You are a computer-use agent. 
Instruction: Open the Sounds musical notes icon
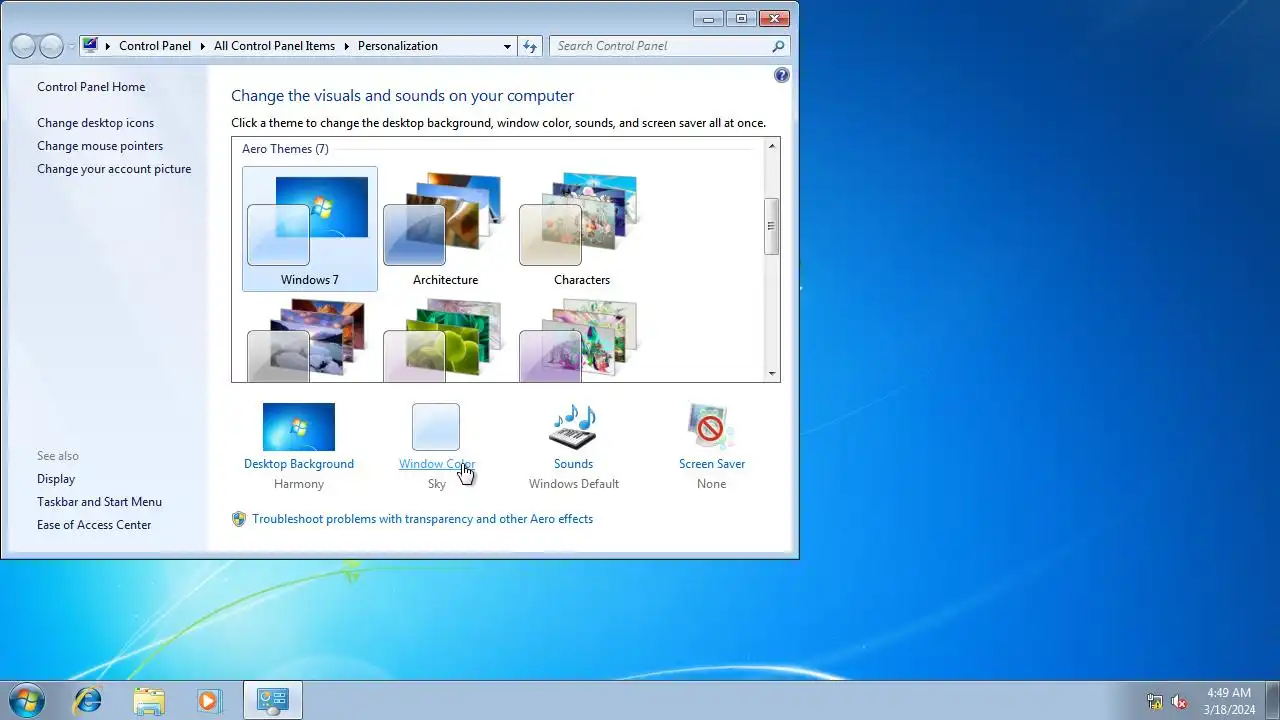click(573, 427)
